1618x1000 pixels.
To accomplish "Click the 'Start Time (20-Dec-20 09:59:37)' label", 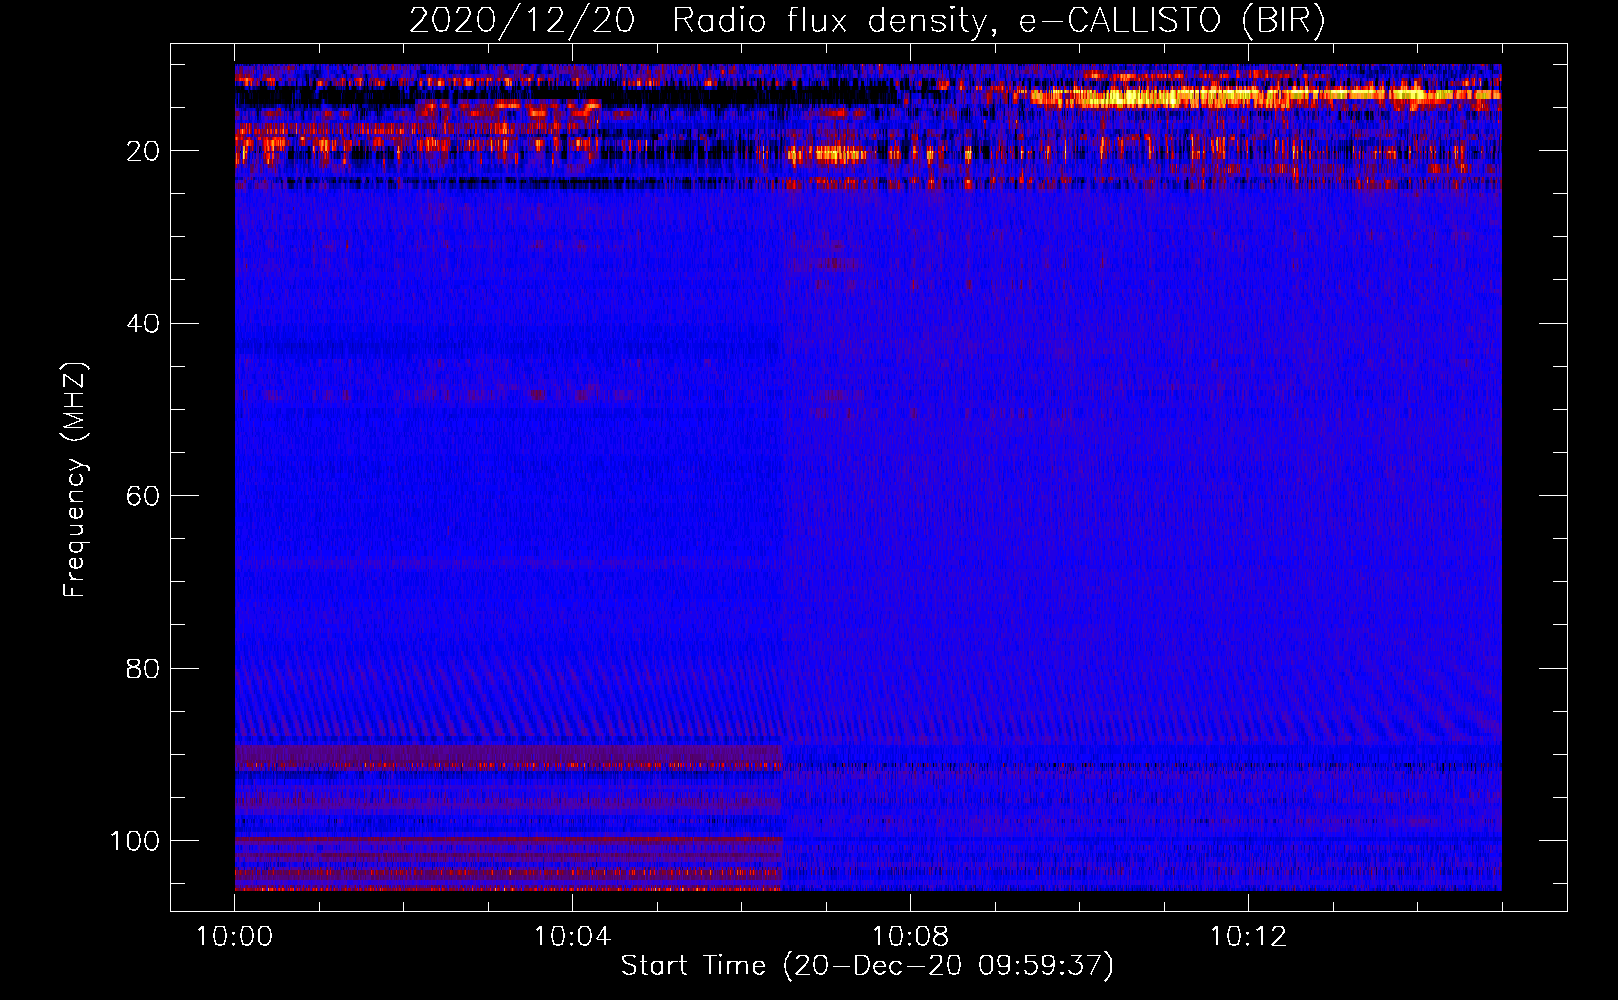I will point(867,966).
